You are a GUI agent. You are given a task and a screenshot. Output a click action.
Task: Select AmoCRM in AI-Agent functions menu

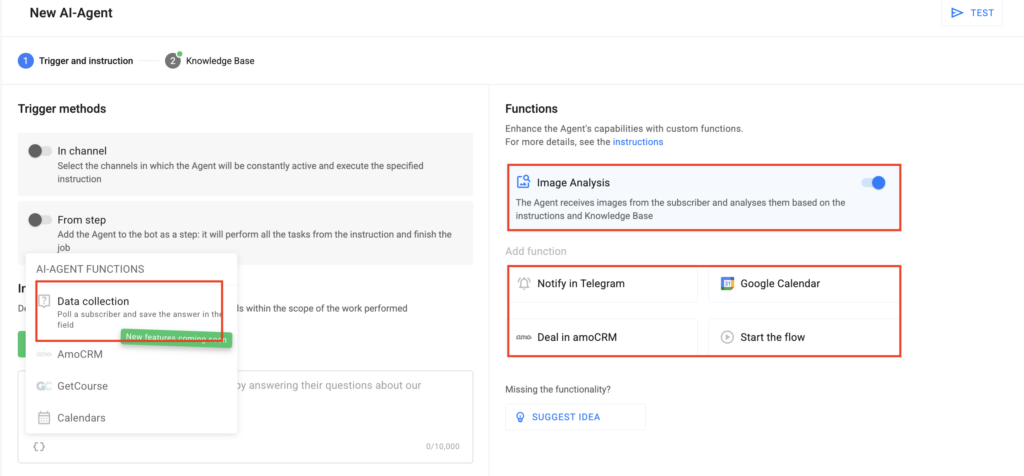click(80, 354)
